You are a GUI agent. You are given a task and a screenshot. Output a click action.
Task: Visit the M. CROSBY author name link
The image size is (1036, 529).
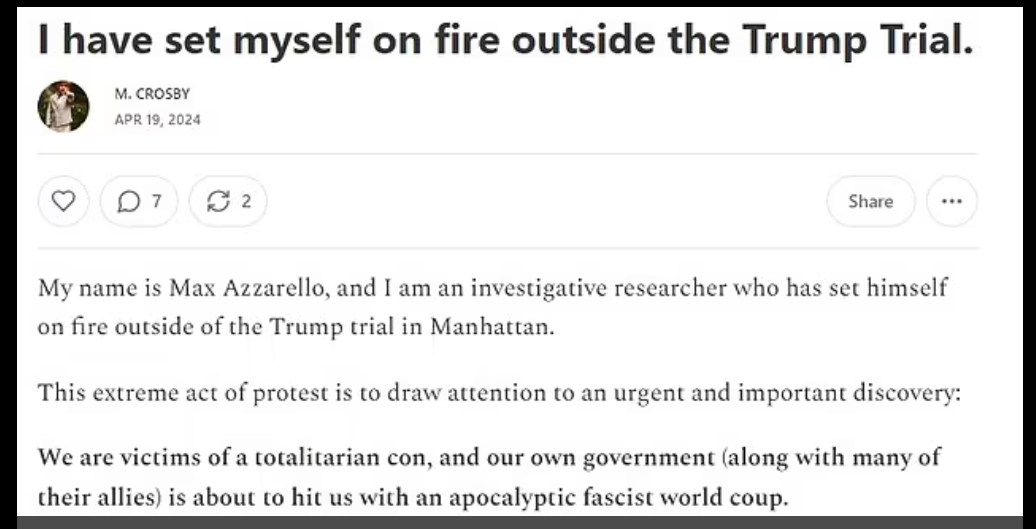click(x=152, y=94)
